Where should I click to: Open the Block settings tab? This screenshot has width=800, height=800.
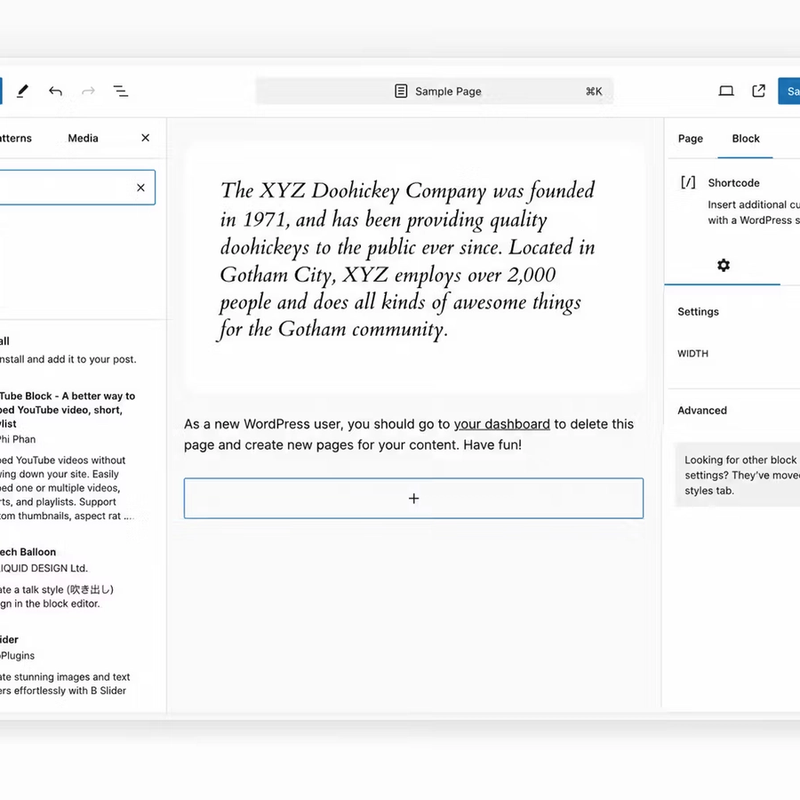[745, 139]
